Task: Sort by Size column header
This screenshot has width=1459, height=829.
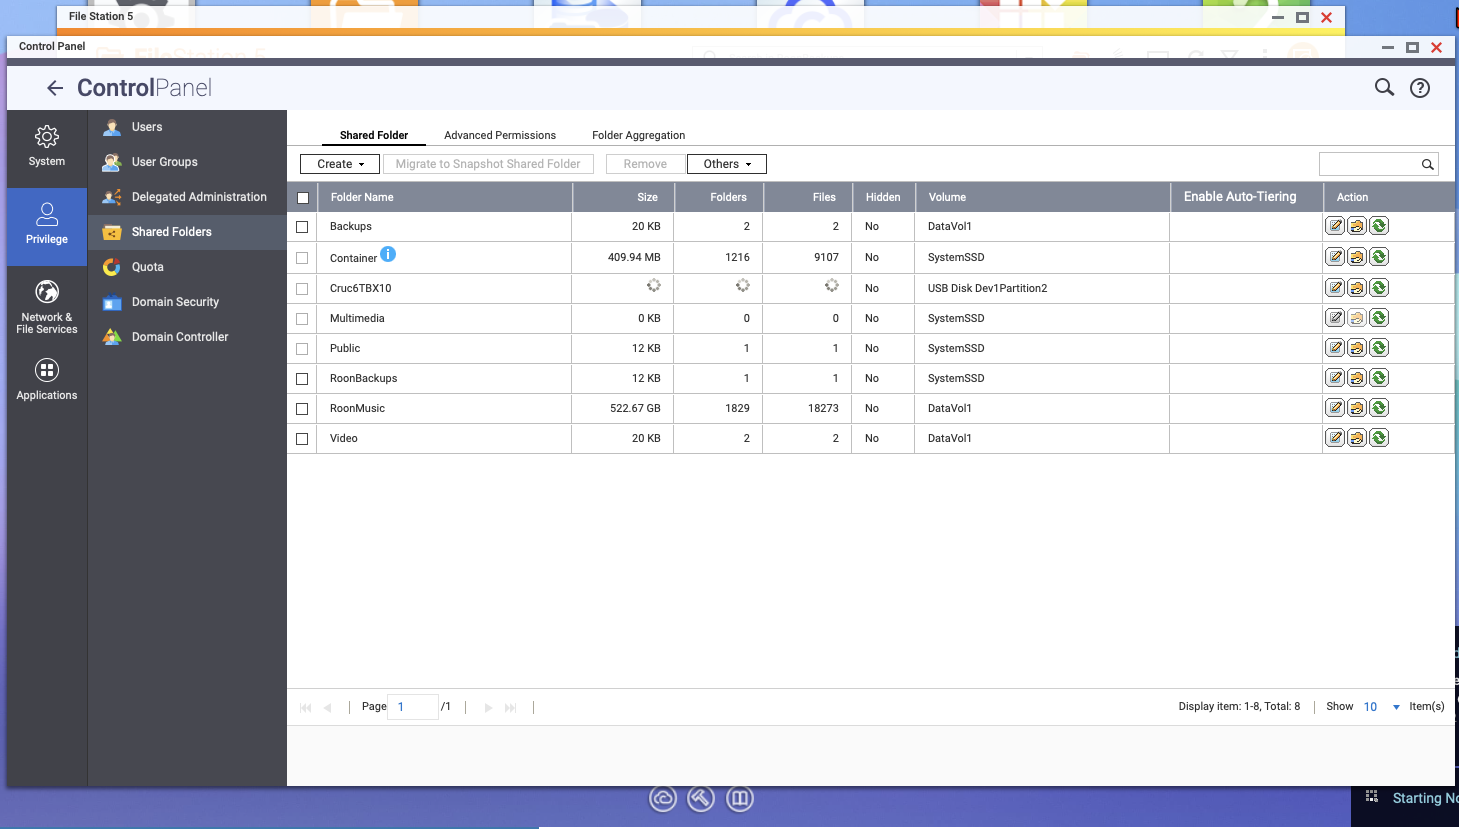Action: (x=624, y=197)
